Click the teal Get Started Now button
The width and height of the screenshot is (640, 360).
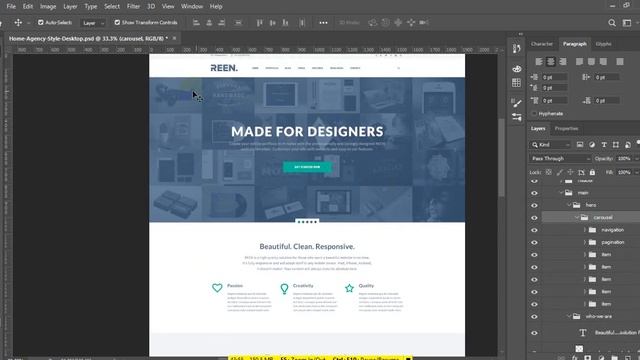307,167
